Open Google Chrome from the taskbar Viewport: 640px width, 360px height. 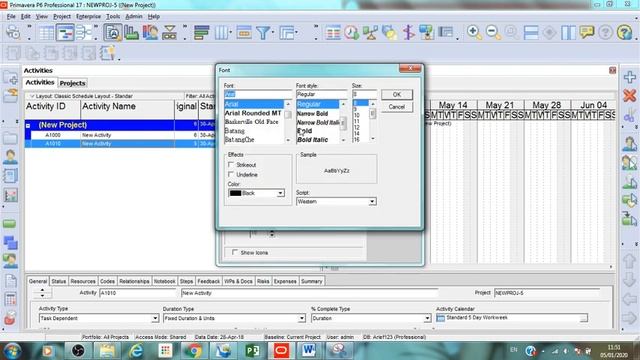click(x=194, y=351)
